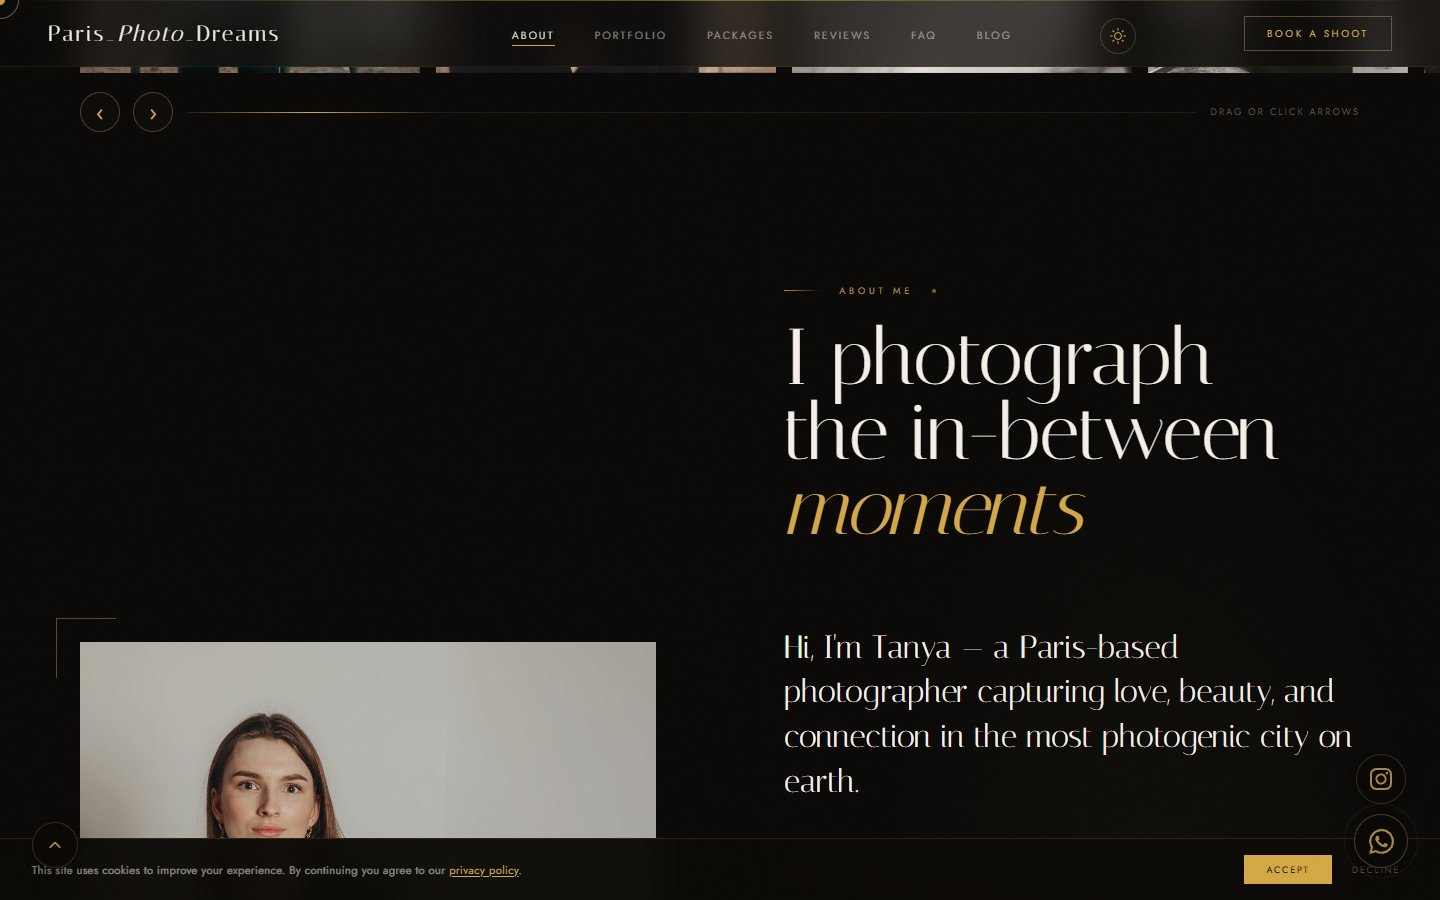Start a WhatsApp chat from the floating icon
Image resolution: width=1440 pixels, height=900 pixels.
pyautogui.click(x=1380, y=841)
